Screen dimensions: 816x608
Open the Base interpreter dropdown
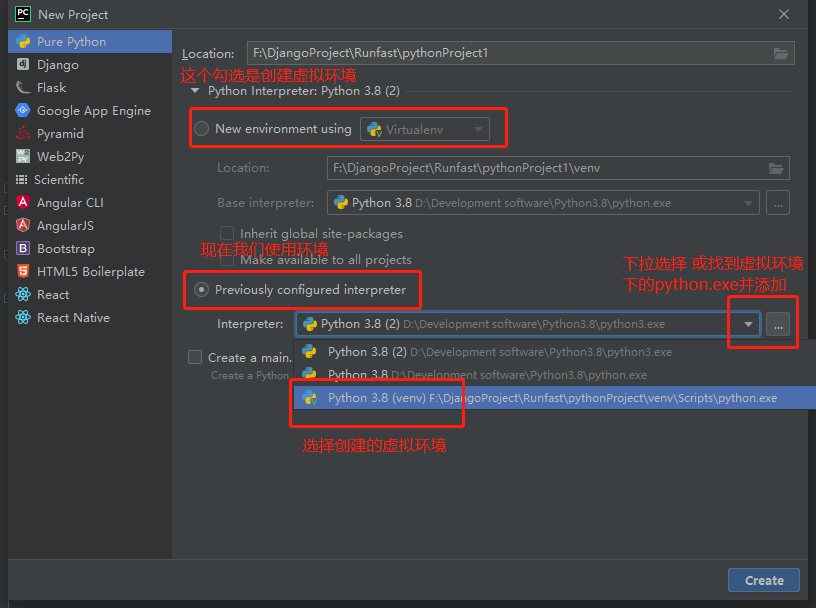click(543, 203)
